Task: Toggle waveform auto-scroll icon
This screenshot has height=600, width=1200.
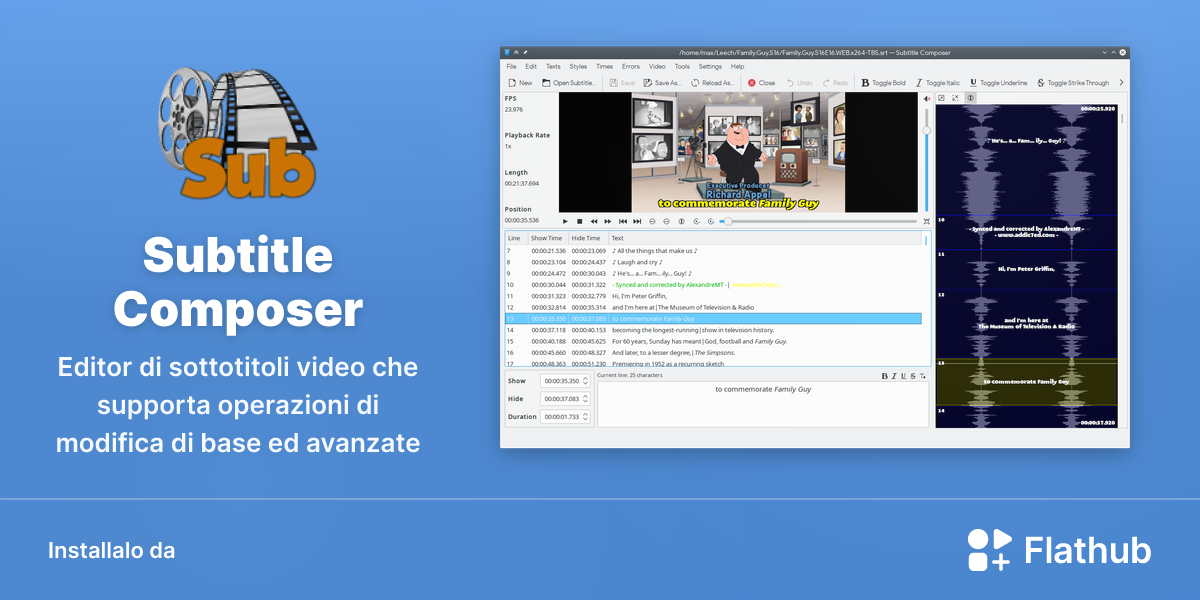Action: pyautogui.click(x=970, y=98)
